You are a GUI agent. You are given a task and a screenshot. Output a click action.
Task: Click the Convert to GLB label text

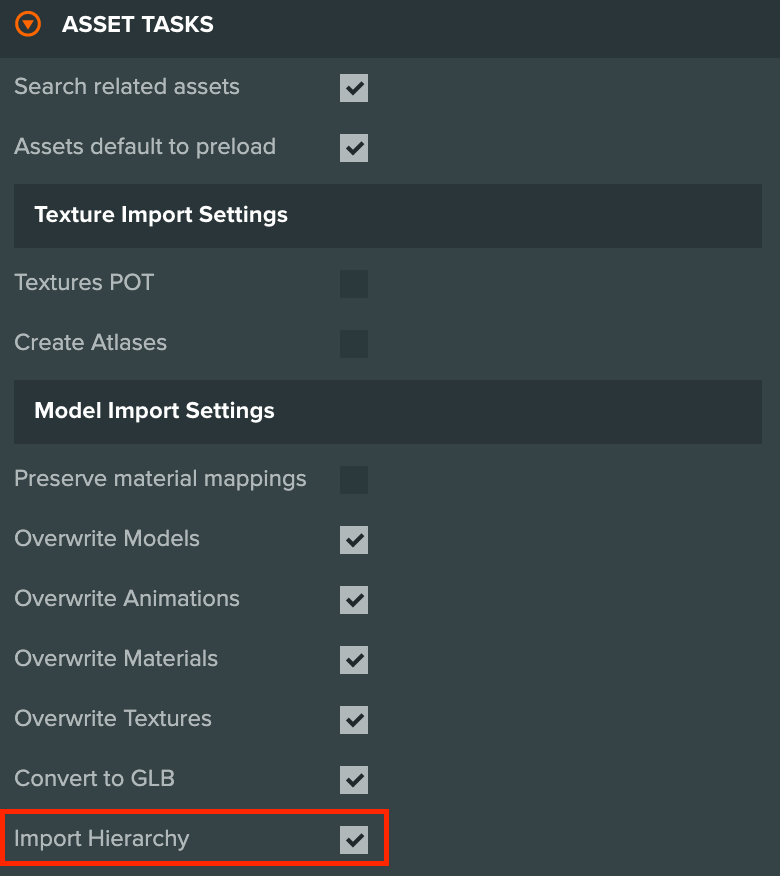pos(94,778)
